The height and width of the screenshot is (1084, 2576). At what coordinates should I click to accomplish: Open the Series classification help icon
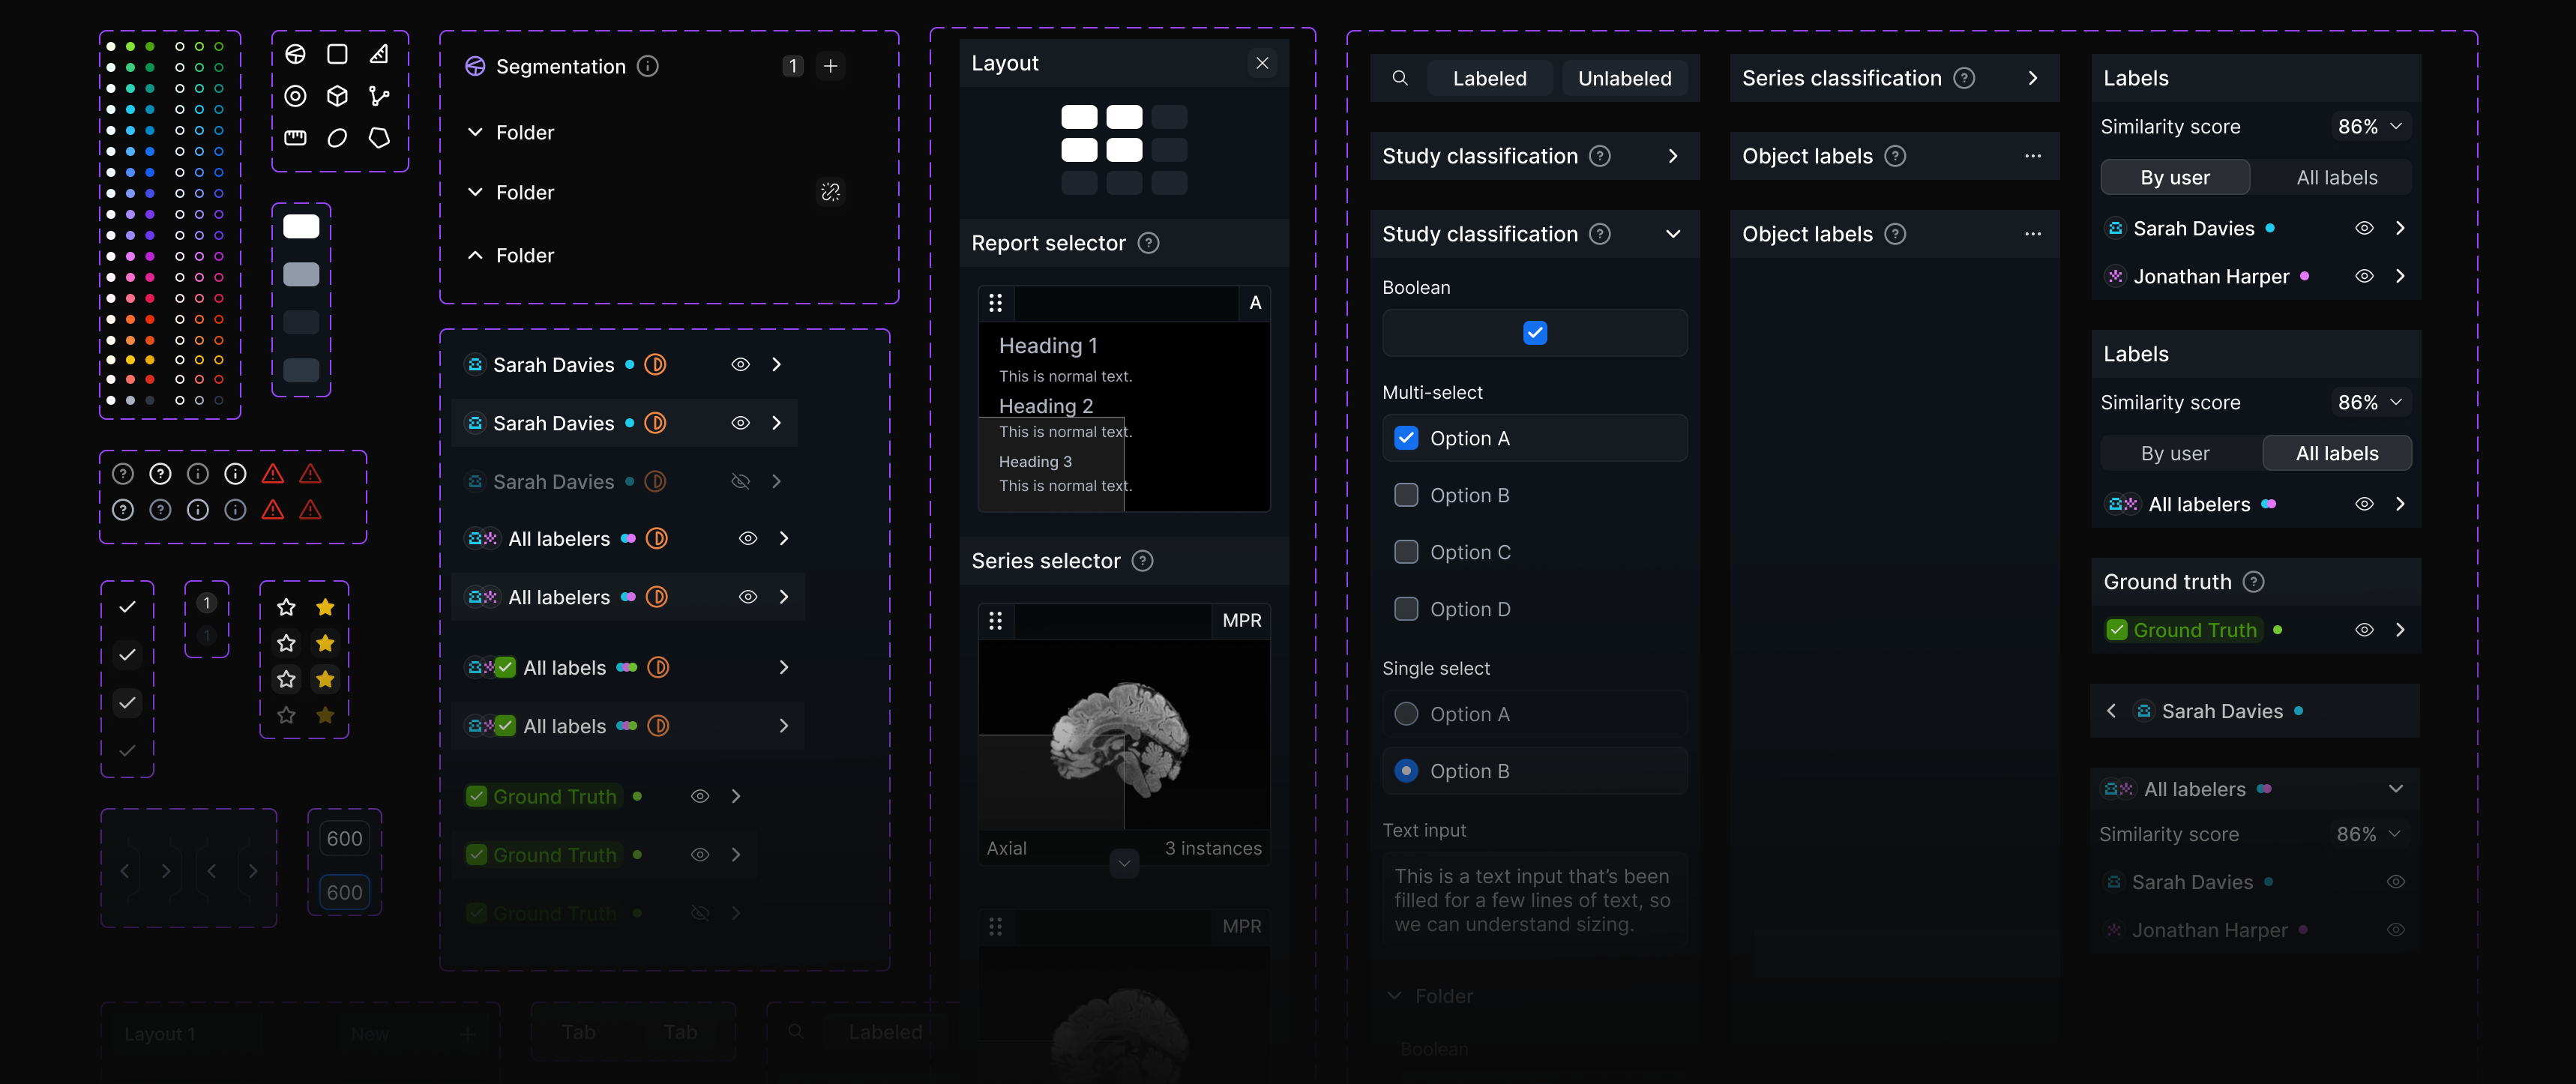point(1964,78)
